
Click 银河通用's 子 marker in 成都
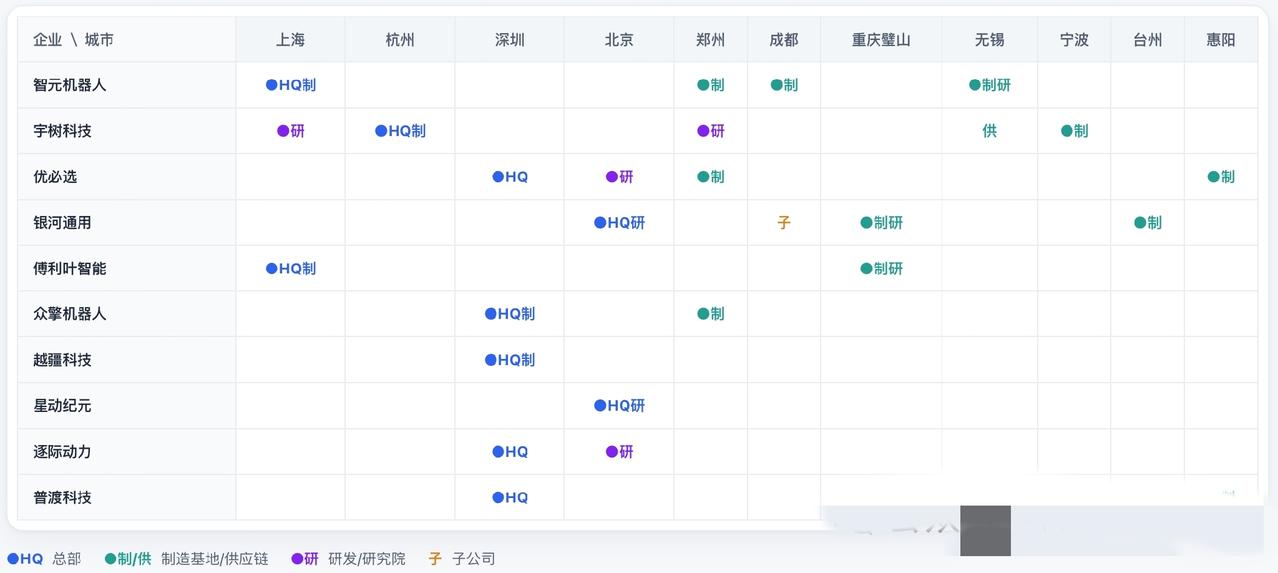pyautogui.click(x=784, y=223)
